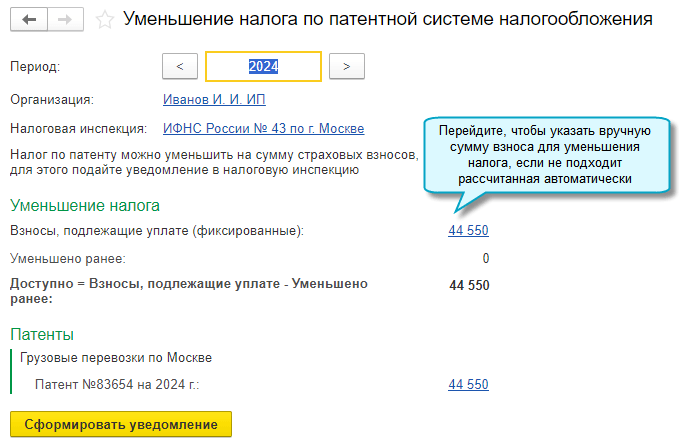Screen dimensions: 679x445
Task: Click the bold available amount 44 550
Action: click(x=469, y=285)
